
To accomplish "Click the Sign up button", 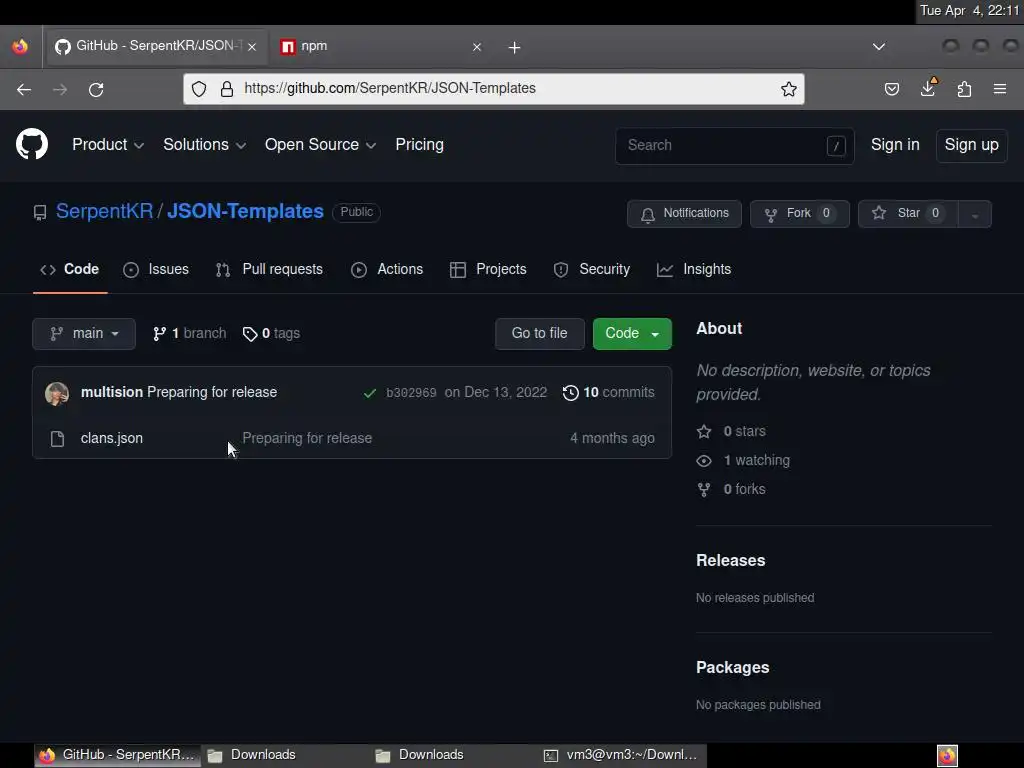I will (971, 144).
